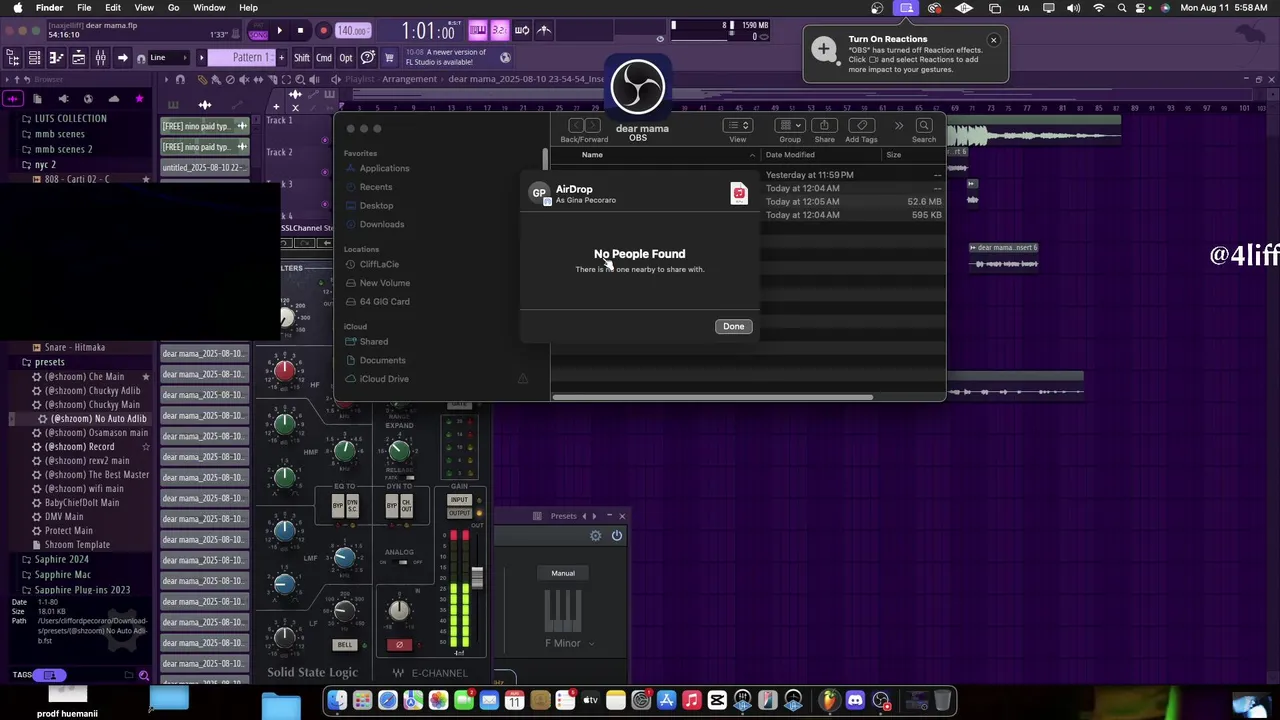Click the Cmd modifier button
Image resolution: width=1280 pixels, height=720 pixels.
(x=324, y=58)
